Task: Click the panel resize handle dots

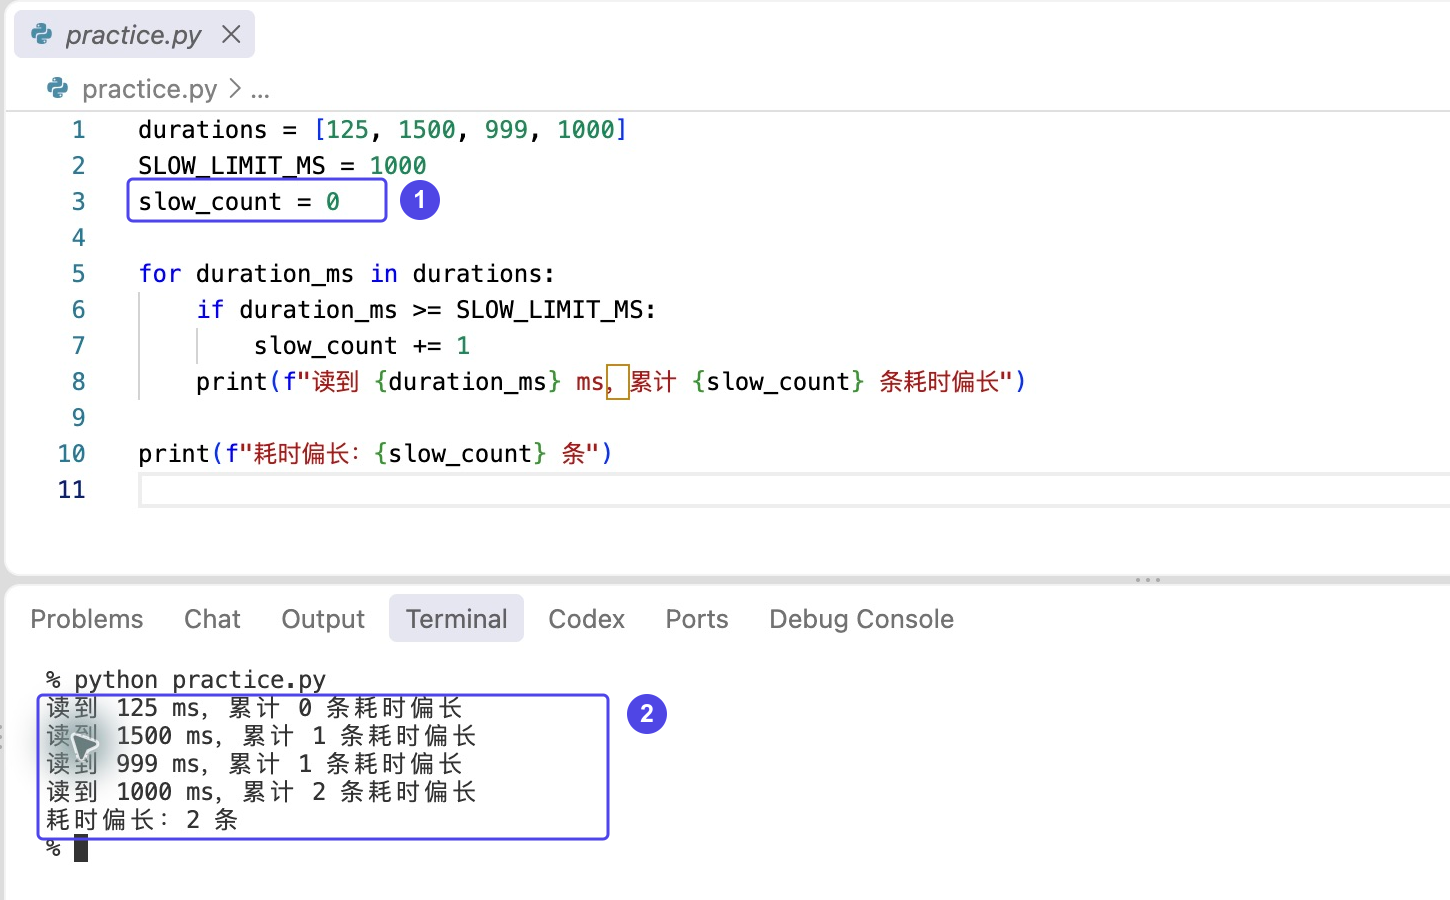Action: [1148, 580]
